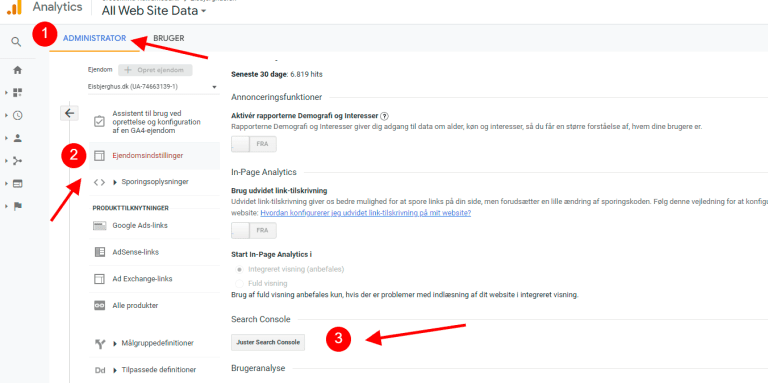Open link about configuring udvidet link-tilskrivning
768x383 pixels.
point(366,213)
